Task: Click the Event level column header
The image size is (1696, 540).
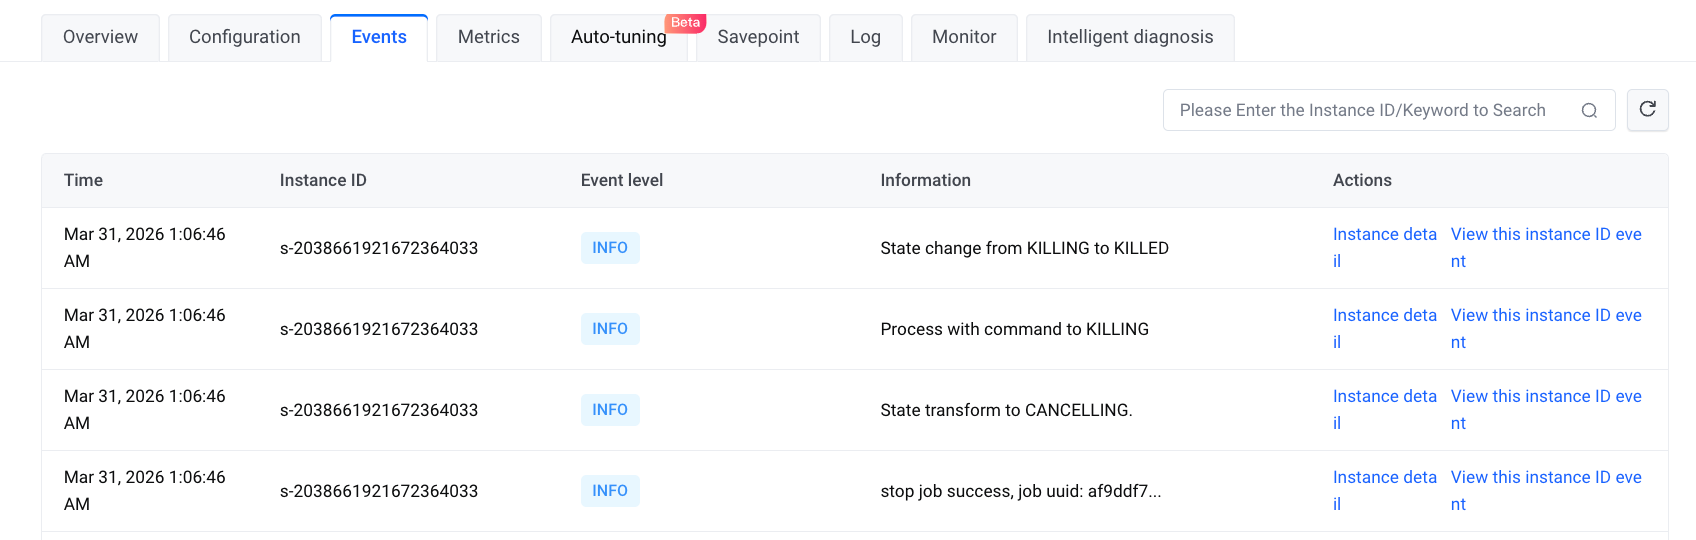Action: [x=622, y=180]
